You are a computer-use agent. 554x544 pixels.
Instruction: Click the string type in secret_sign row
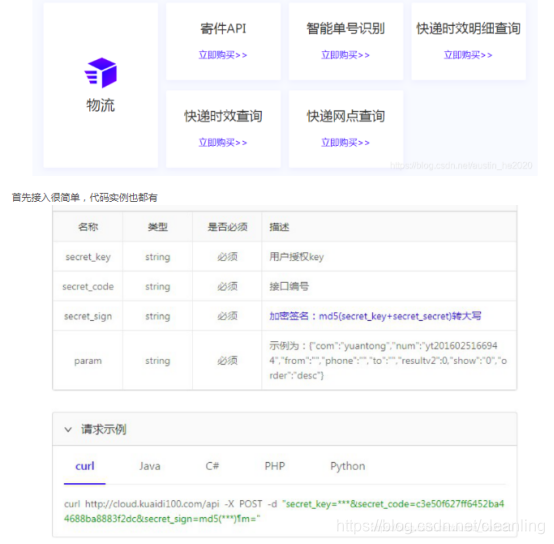tap(158, 316)
